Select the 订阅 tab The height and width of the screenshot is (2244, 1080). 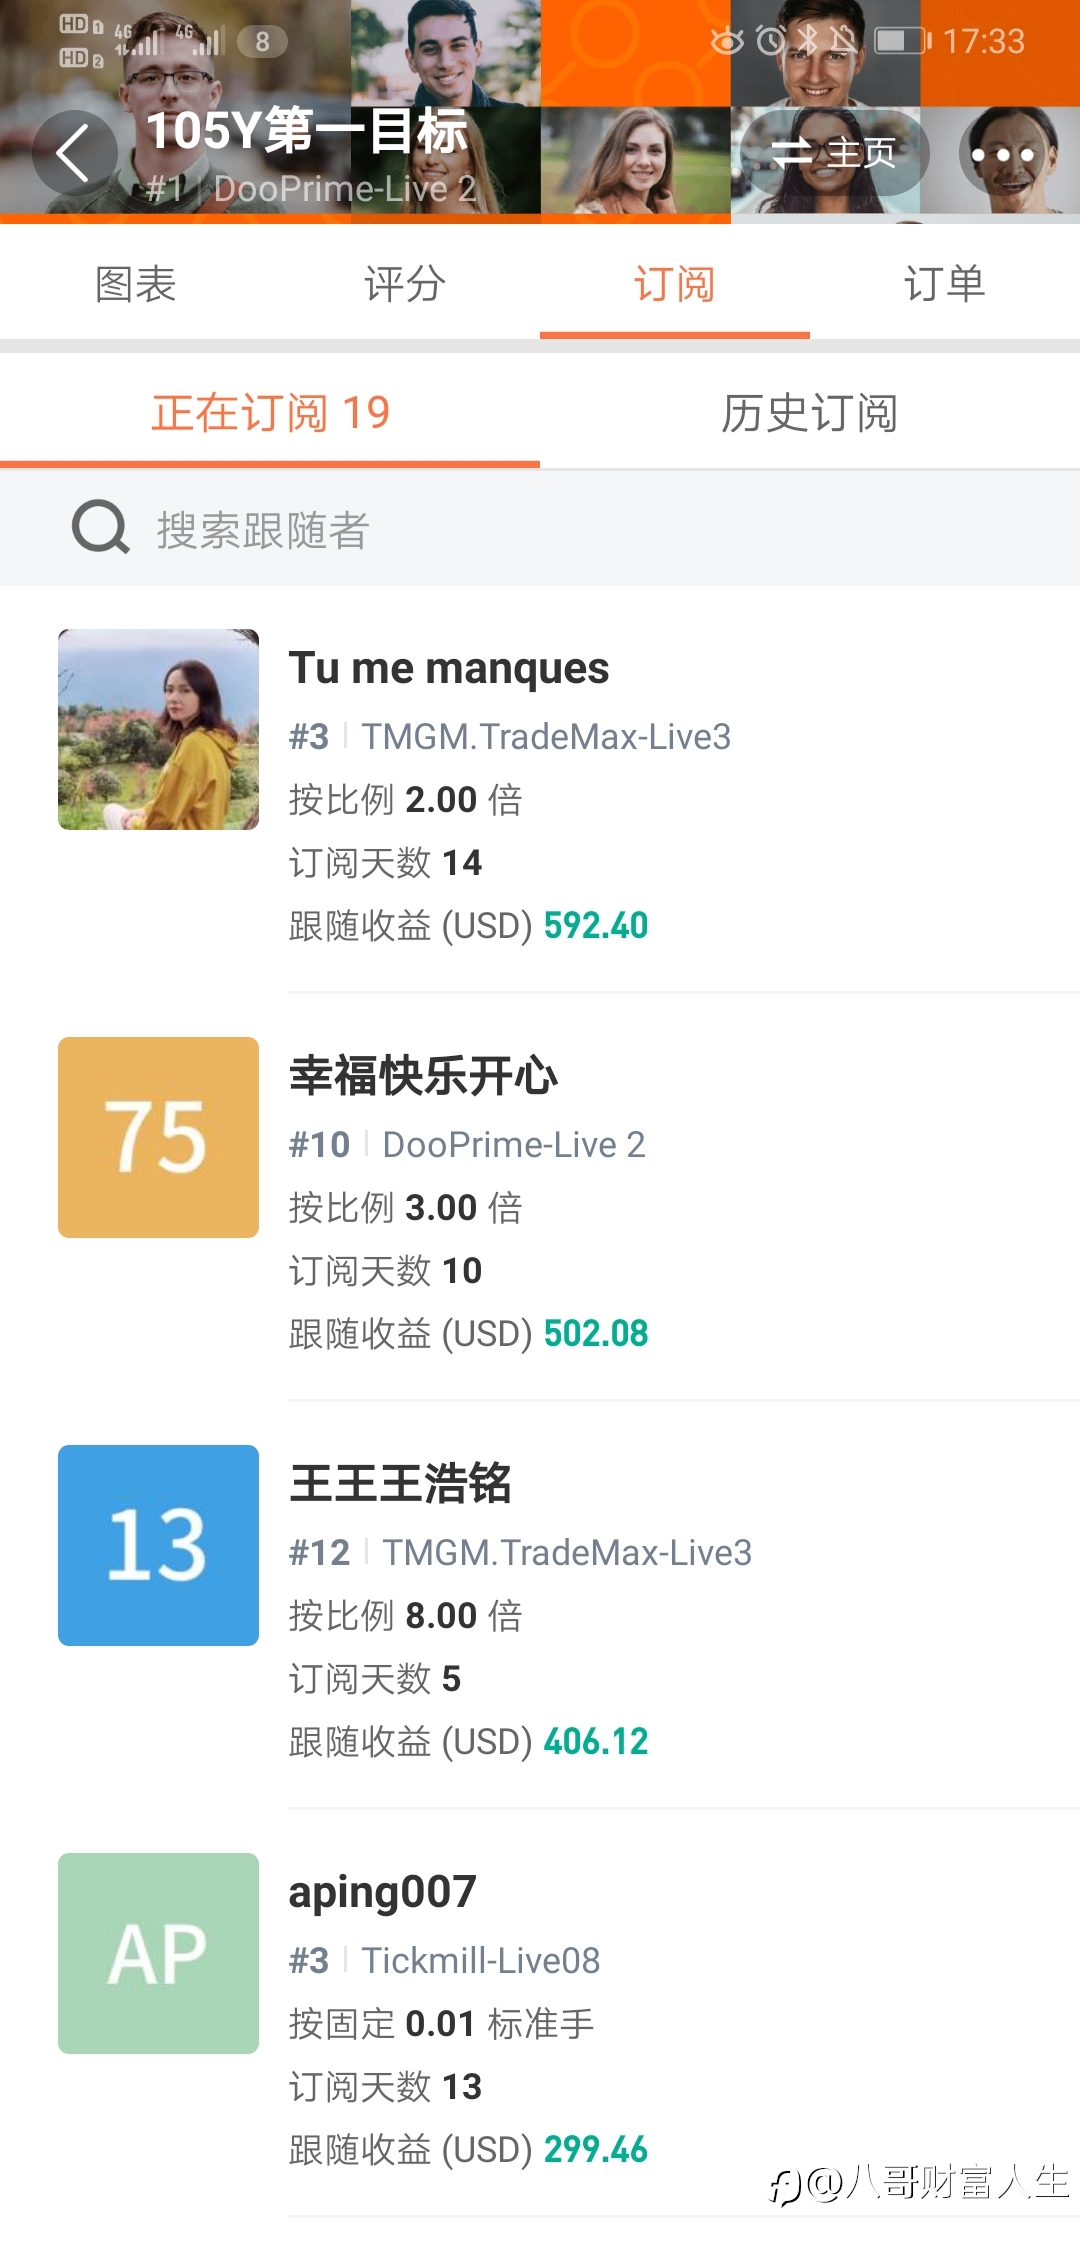[675, 284]
